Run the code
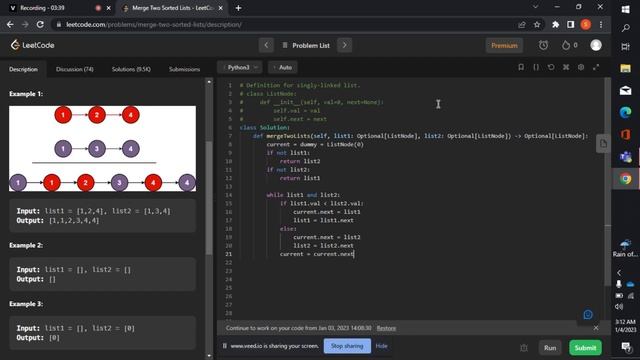Viewport: 640px width, 360px height. tap(550, 348)
